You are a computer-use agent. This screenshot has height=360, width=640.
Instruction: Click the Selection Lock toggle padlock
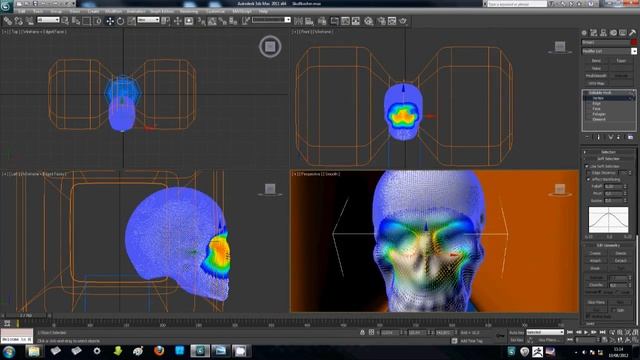[362, 333]
